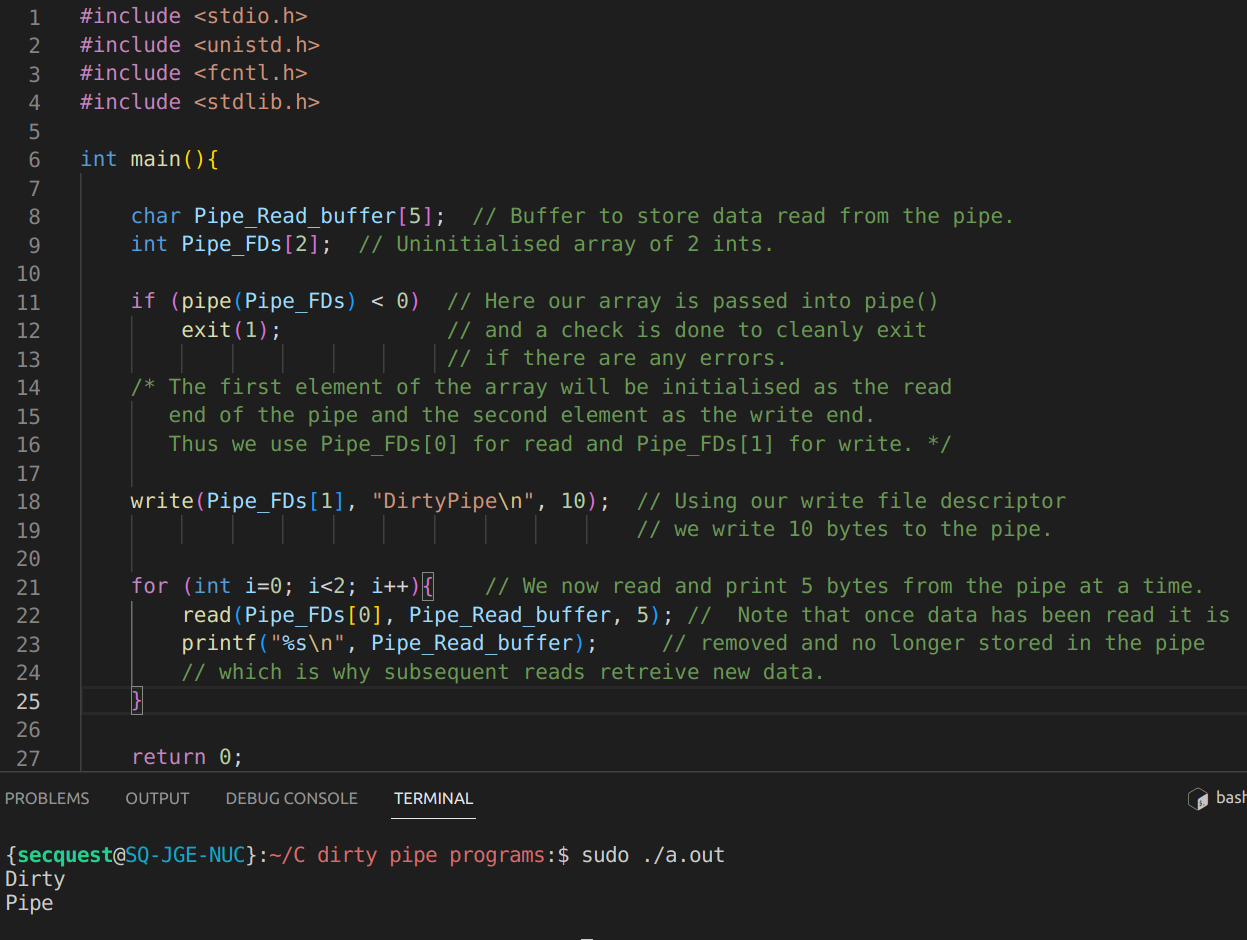Open a new shell via the bash icon
Image resolution: width=1247 pixels, height=940 pixels.
1197,798
